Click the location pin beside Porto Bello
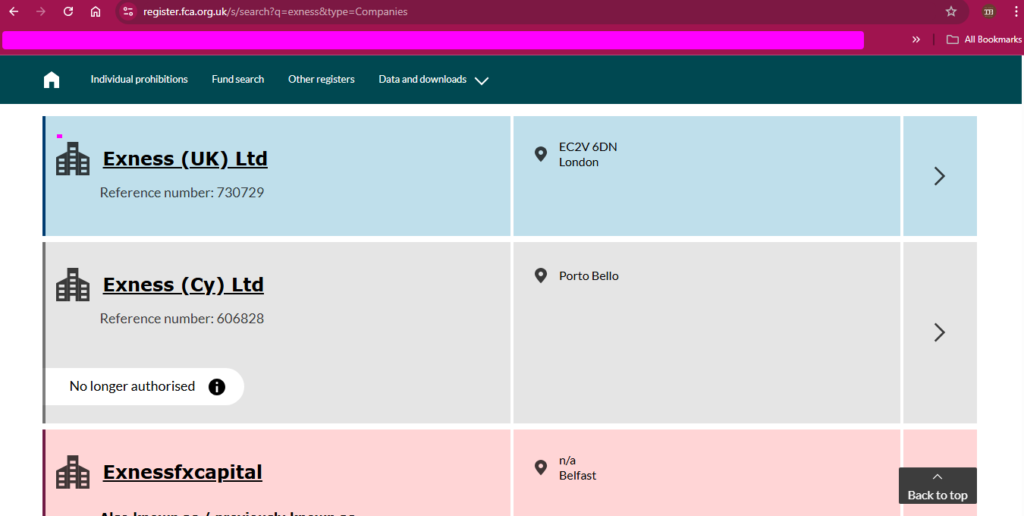1024x516 pixels. [x=541, y=276]
